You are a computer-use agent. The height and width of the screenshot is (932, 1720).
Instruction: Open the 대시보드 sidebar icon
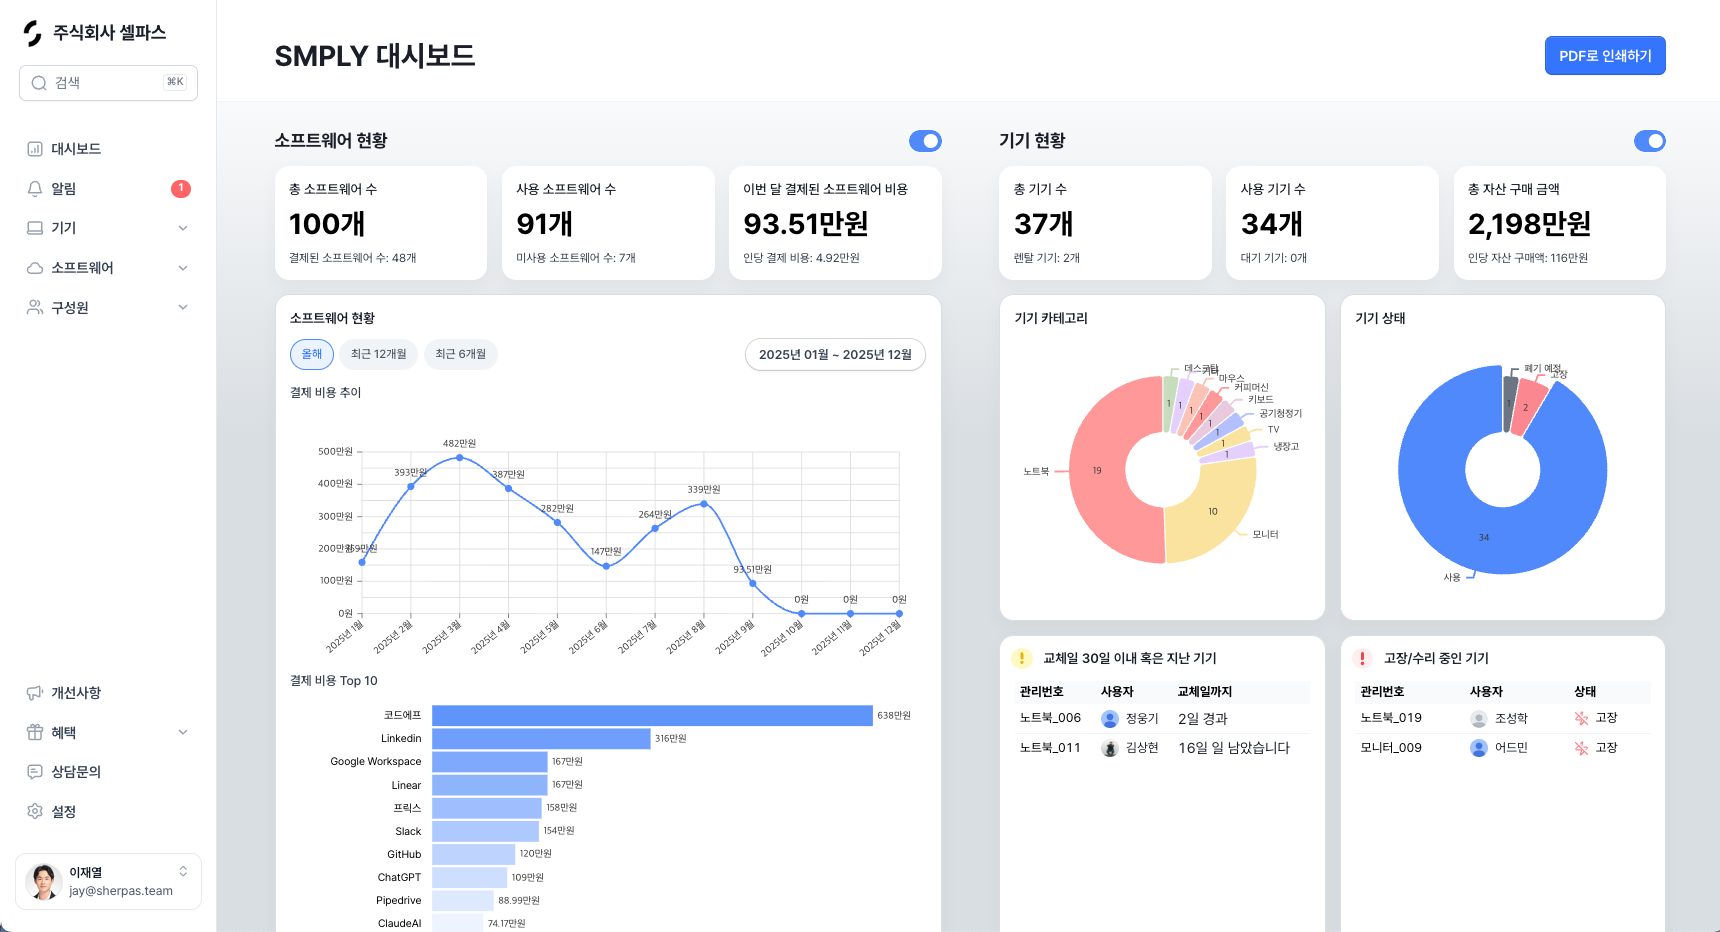[x=34, y=148]
